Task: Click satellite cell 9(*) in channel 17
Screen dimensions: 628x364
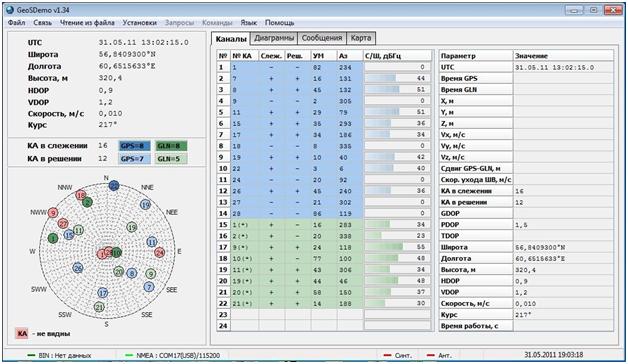Action: 244,247
